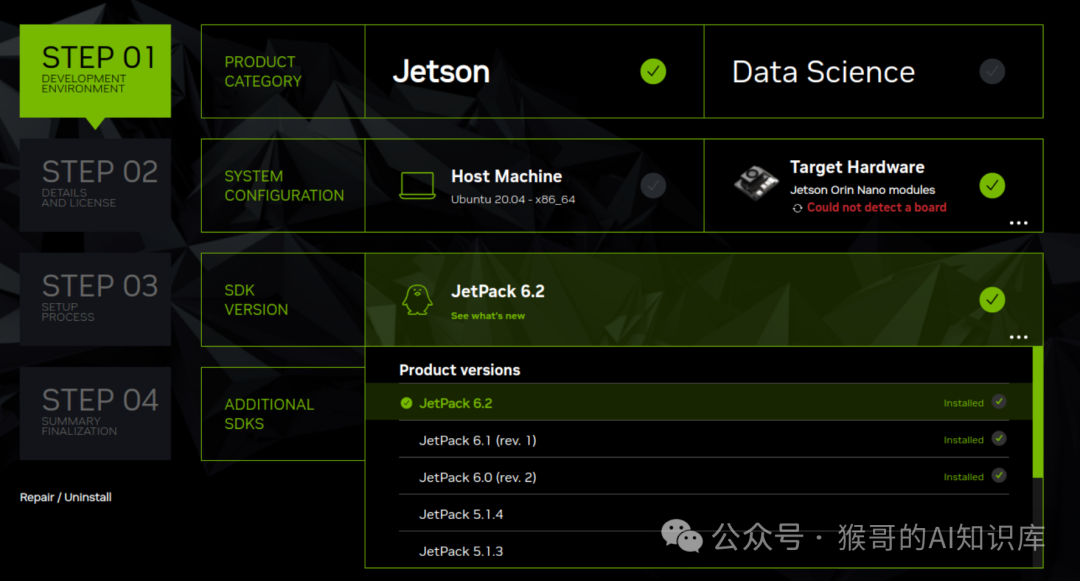
Task: Select JetPack 6.2 in product versions
Action: coord(699,403)
